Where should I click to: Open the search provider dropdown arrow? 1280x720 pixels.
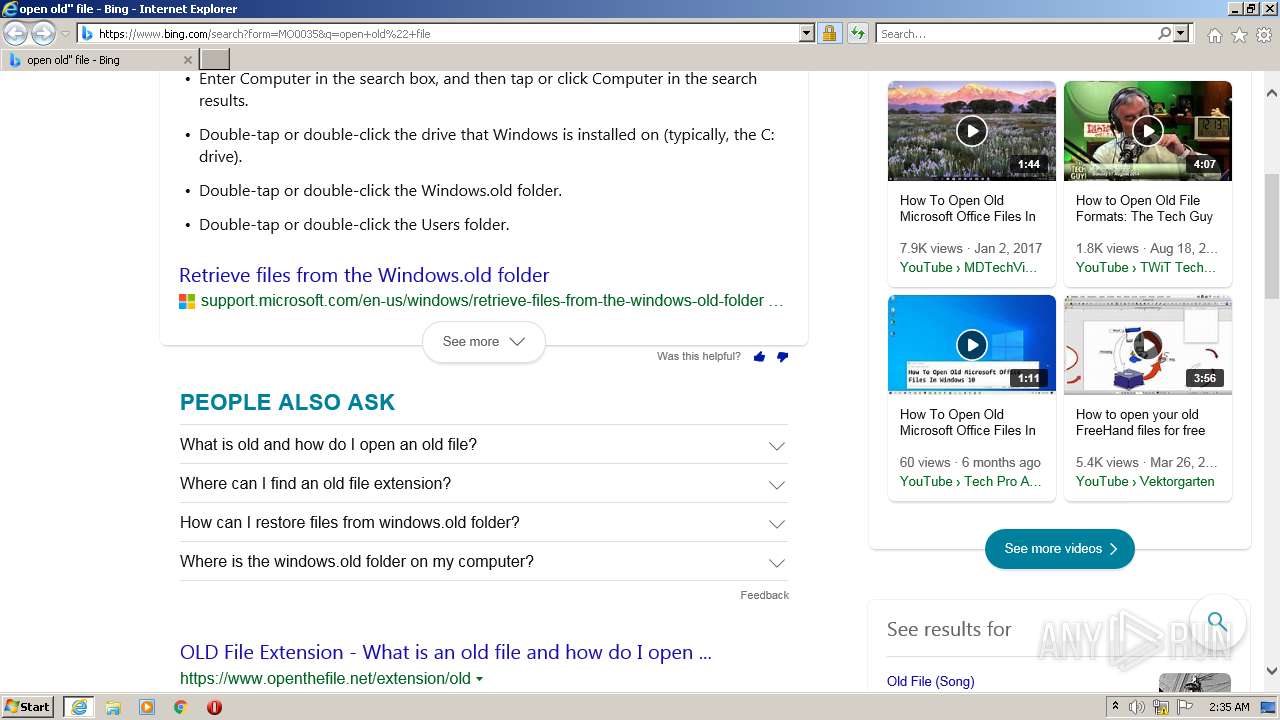(x=1181, y=33)
